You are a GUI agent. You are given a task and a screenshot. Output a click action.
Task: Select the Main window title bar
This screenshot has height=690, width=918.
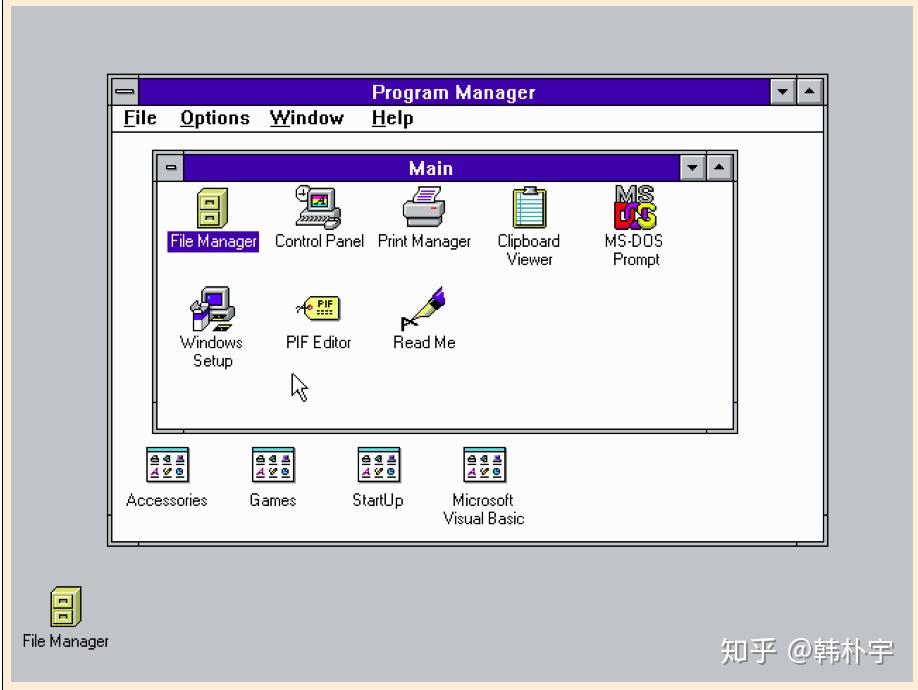[430, 167]
